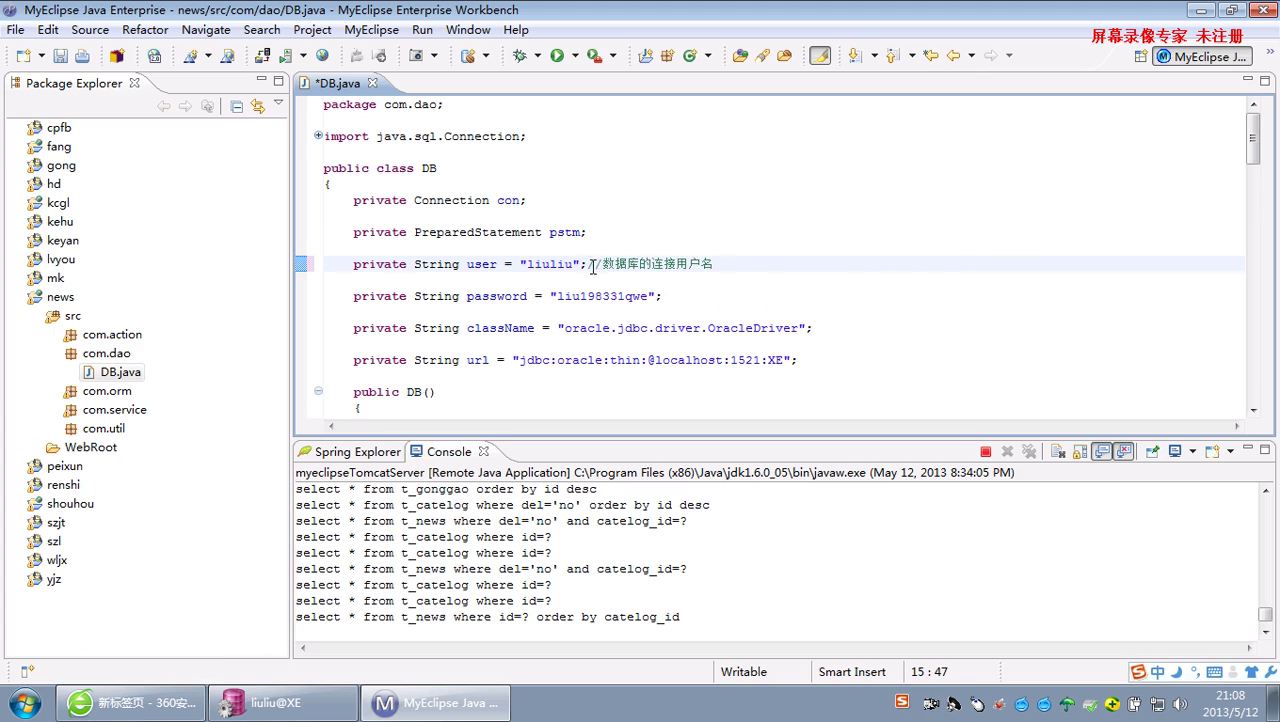This screenshot has height=722, width=1280.
Task: Click the New Java Package icon
Action: tap(667, 56)
